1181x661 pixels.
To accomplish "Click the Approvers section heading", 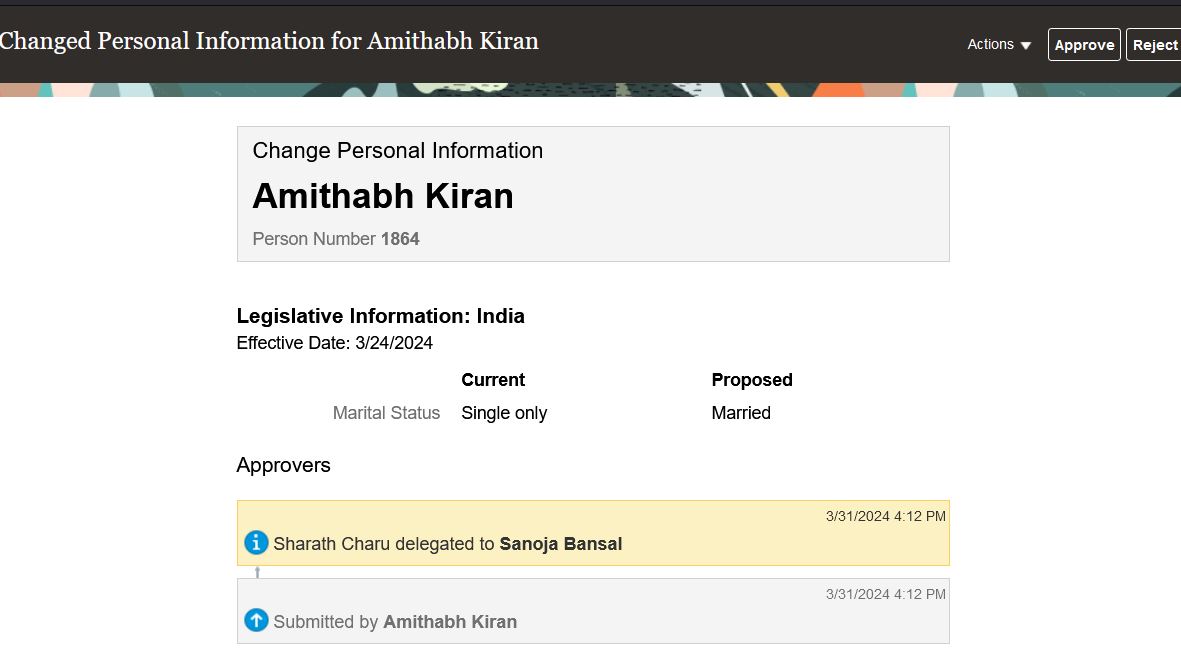I will point(283,465).
